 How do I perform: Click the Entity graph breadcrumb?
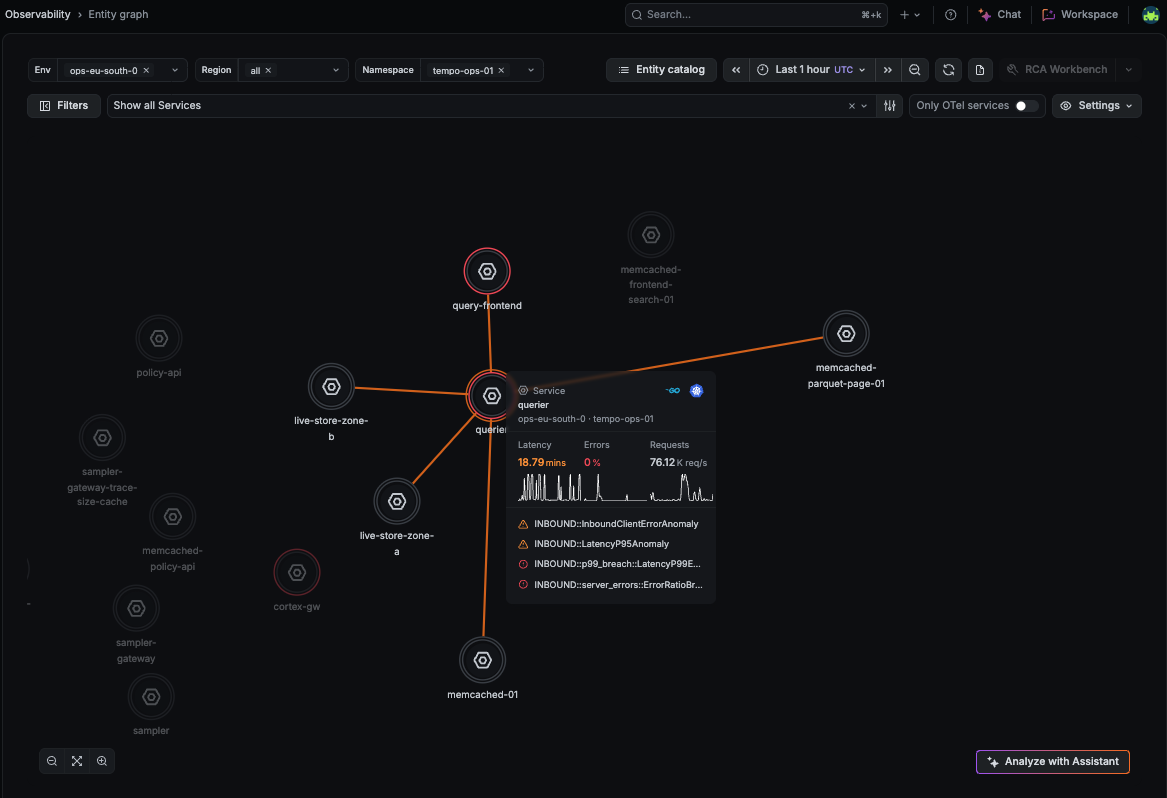point(118,14)
